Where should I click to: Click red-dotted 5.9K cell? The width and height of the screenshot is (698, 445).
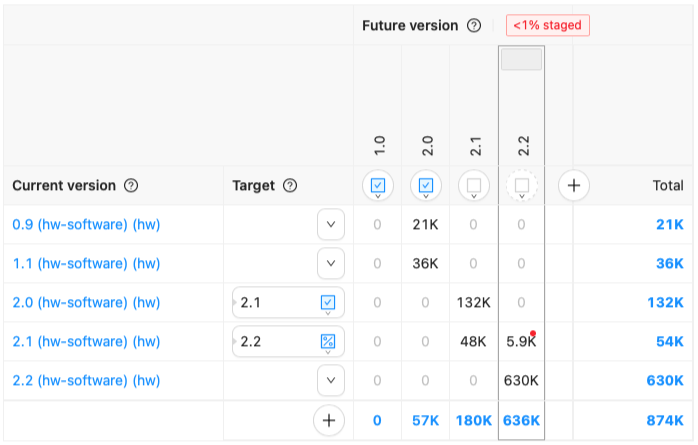click(521, 341)
